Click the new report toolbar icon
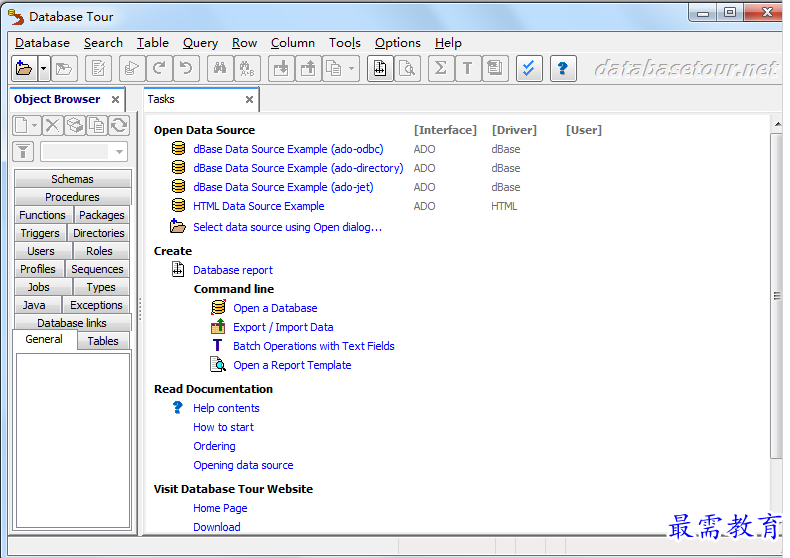This screenshot has width=790, height=558. [380, 68]
